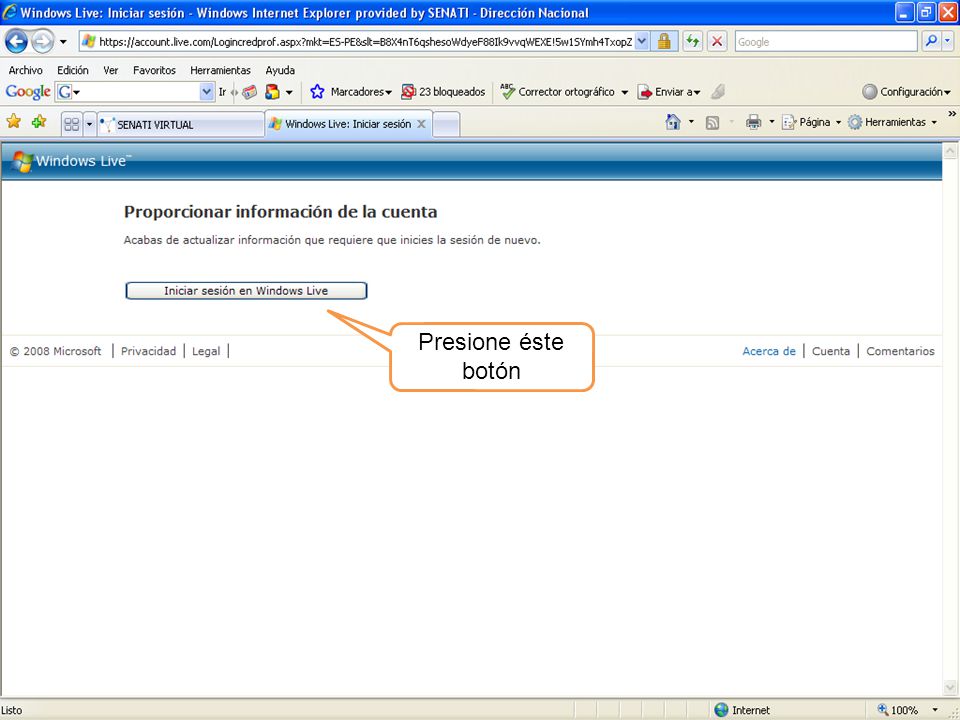This screenshot has height=720, width=960.
Task: Click the RSS feeds icon
Action: point(712,122)
